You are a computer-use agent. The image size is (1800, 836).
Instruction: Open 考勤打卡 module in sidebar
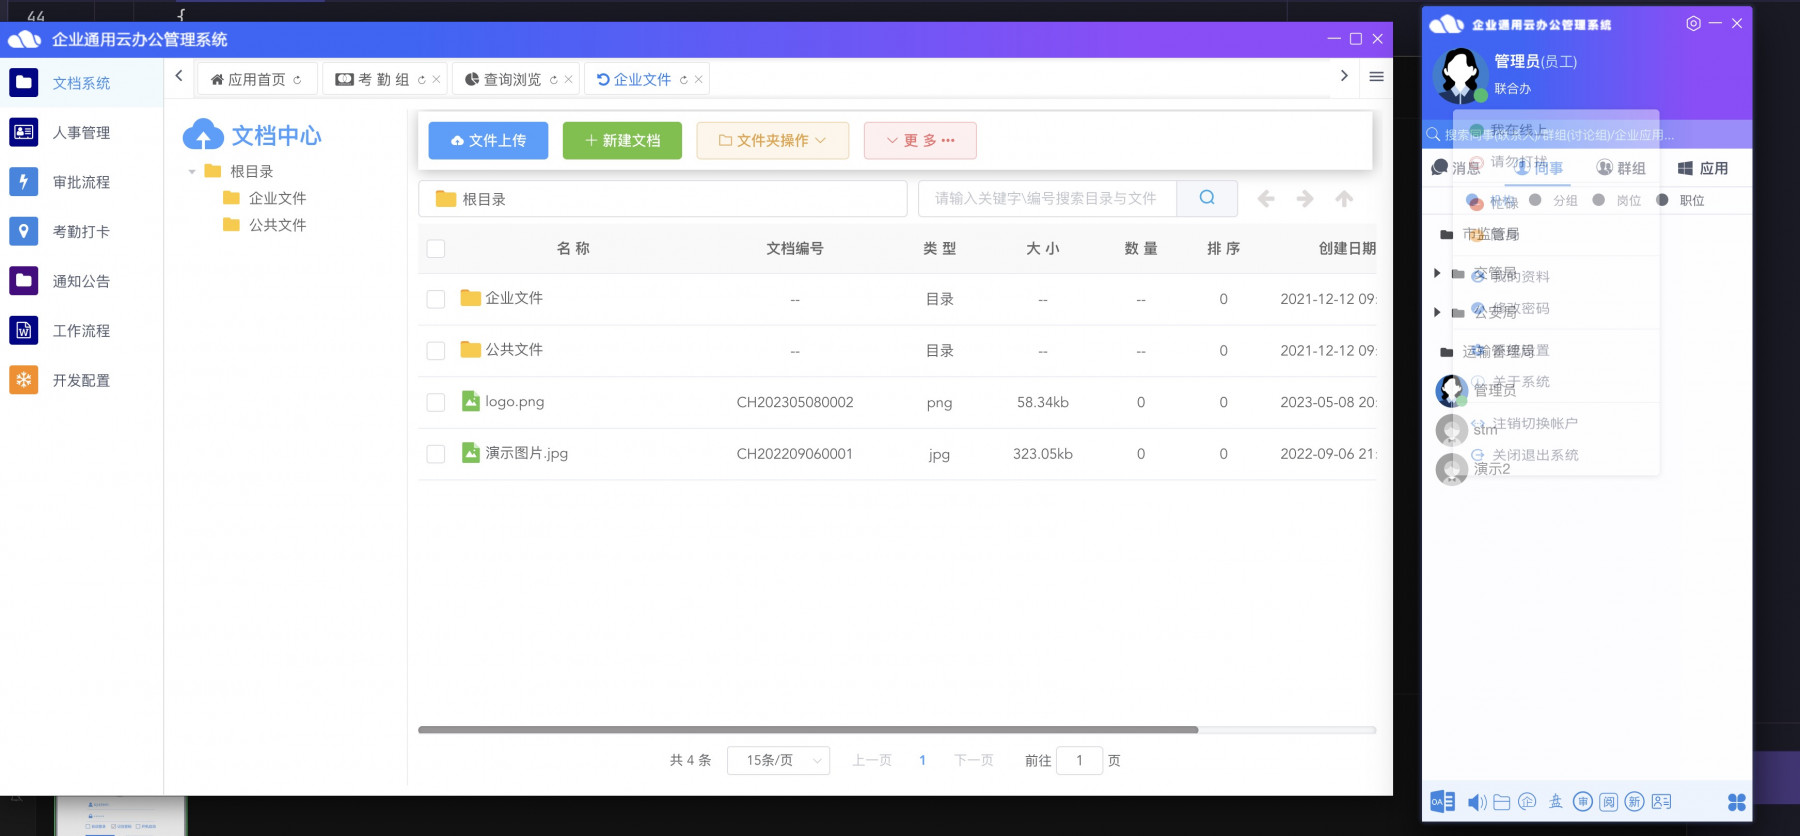point(81,231)
